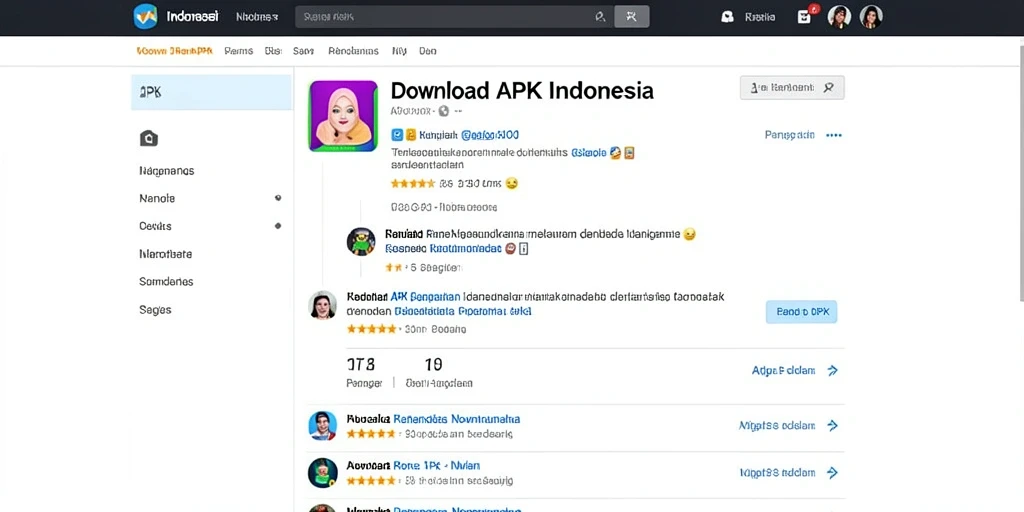Click the red face emoji after 'Rastimonadat'

pyautogui.click(x=511, y=249)
